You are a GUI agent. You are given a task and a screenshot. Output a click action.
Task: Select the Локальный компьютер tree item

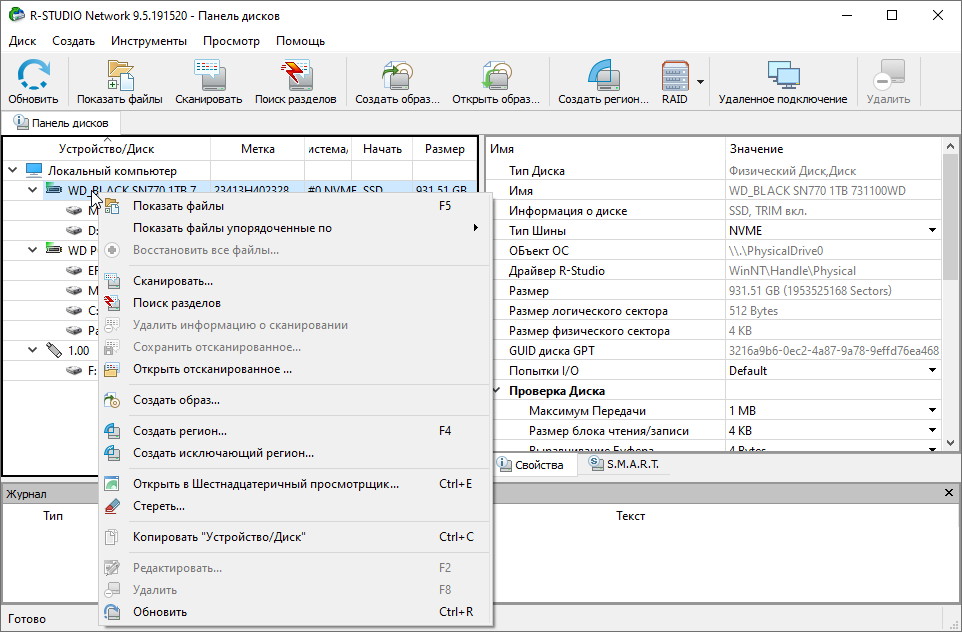click(112, 171)
